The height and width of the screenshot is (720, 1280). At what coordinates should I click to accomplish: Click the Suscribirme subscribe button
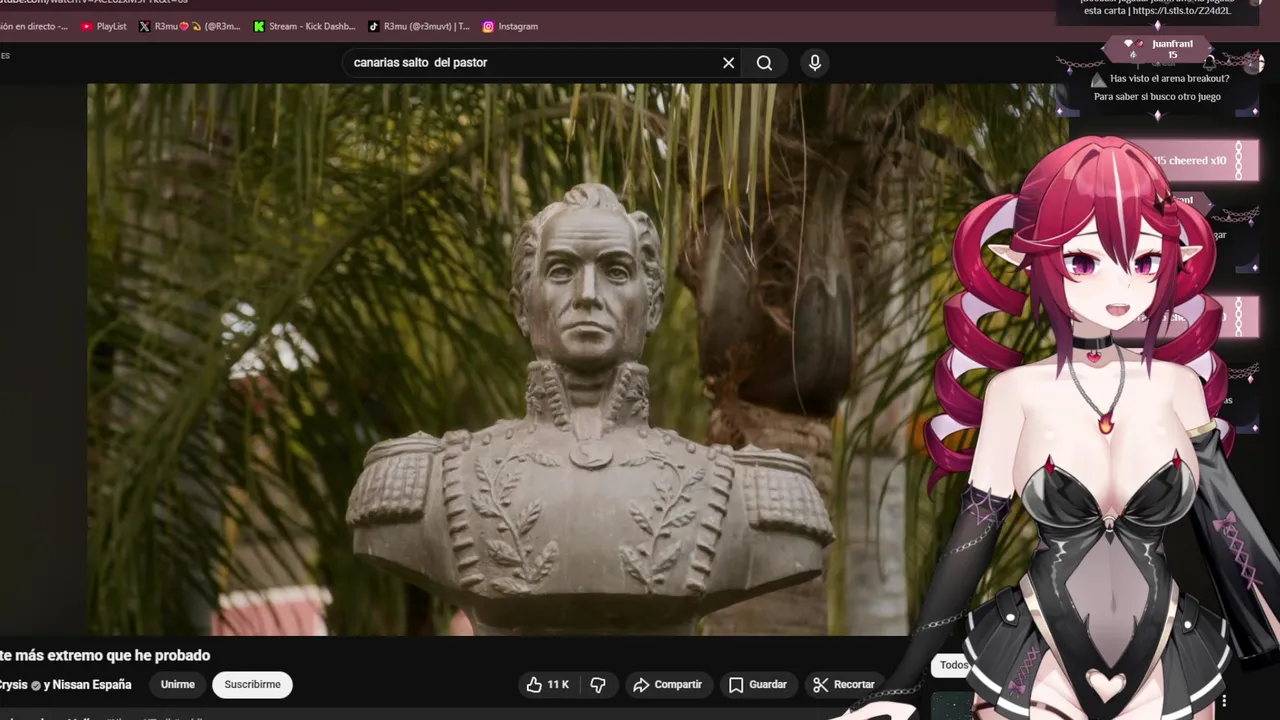click(x=252, y=684)
